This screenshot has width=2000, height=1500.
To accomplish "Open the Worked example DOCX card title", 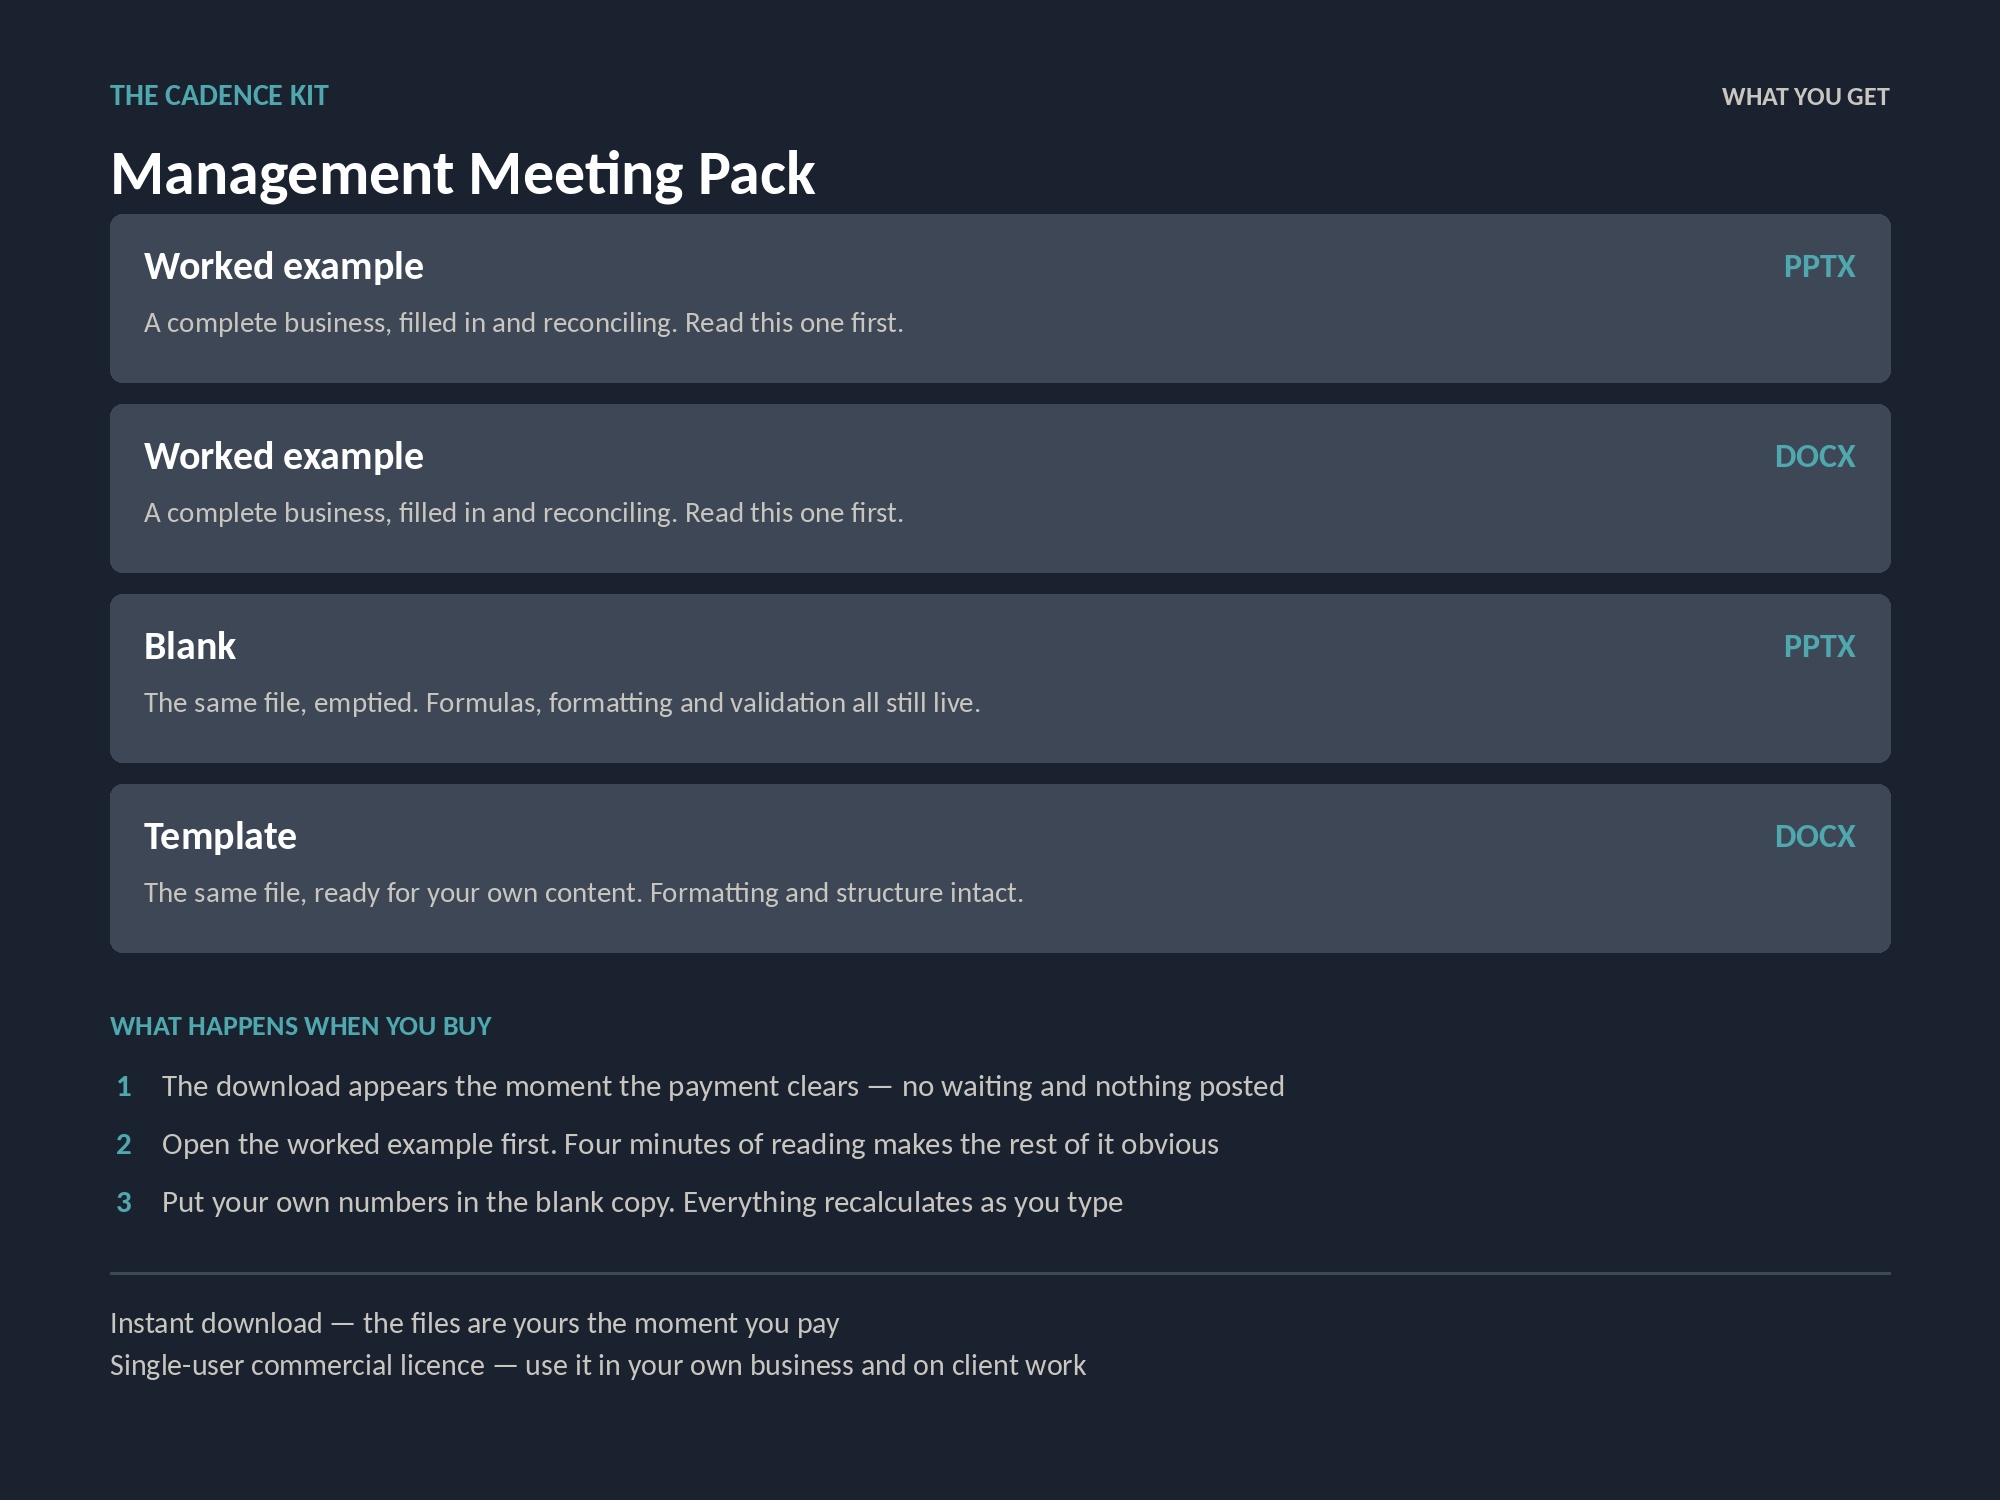I will pos(284,456).
